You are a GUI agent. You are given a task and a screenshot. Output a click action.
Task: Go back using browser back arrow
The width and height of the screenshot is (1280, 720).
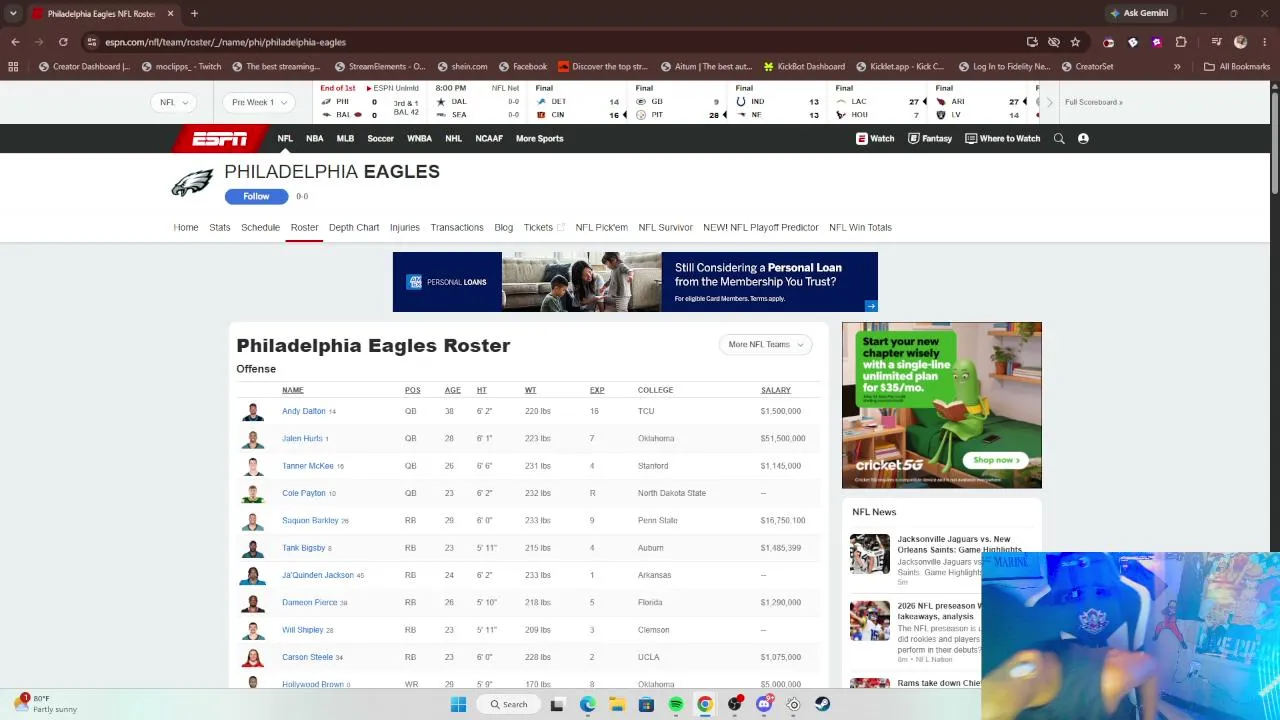[x=15, y=42]
